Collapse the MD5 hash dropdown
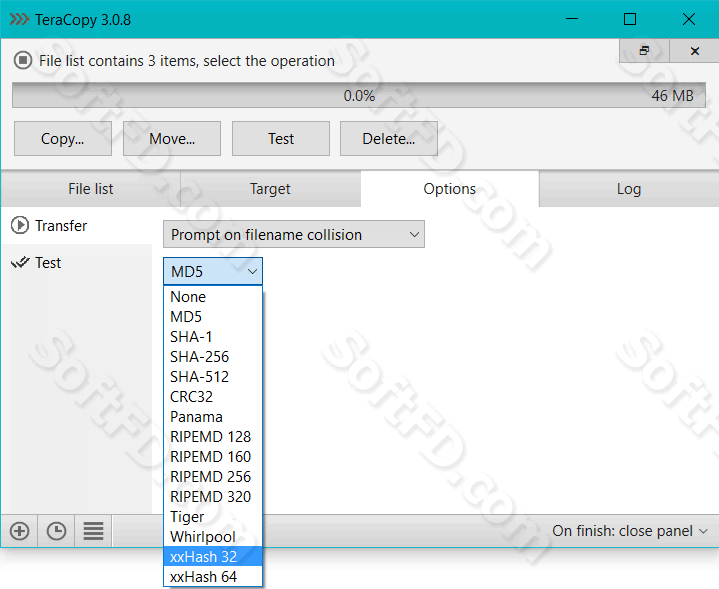The image size is (719, 589). [x=213, y=271]
